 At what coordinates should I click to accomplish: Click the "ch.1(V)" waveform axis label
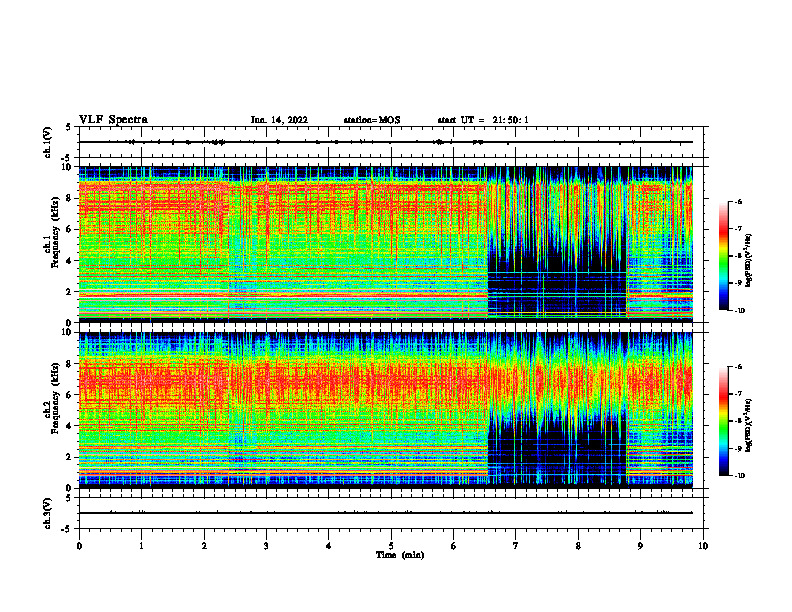48,142
